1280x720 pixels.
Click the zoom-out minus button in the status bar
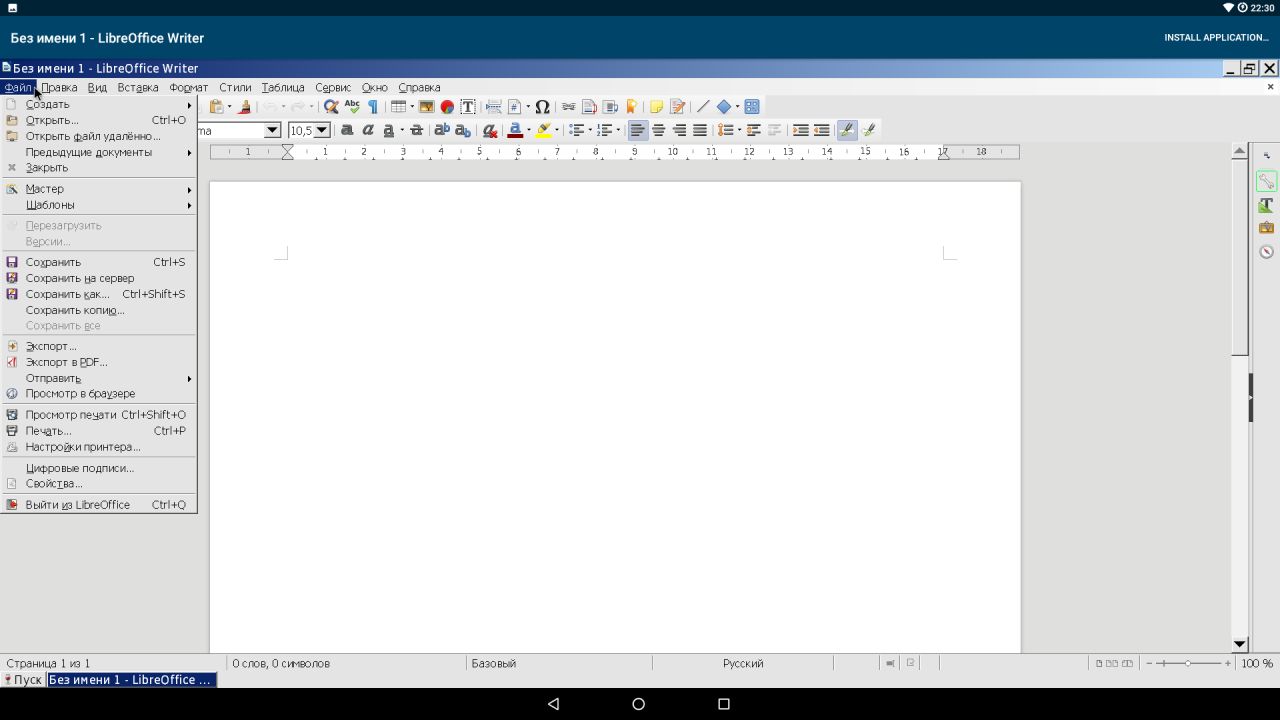click(1150, 663)
